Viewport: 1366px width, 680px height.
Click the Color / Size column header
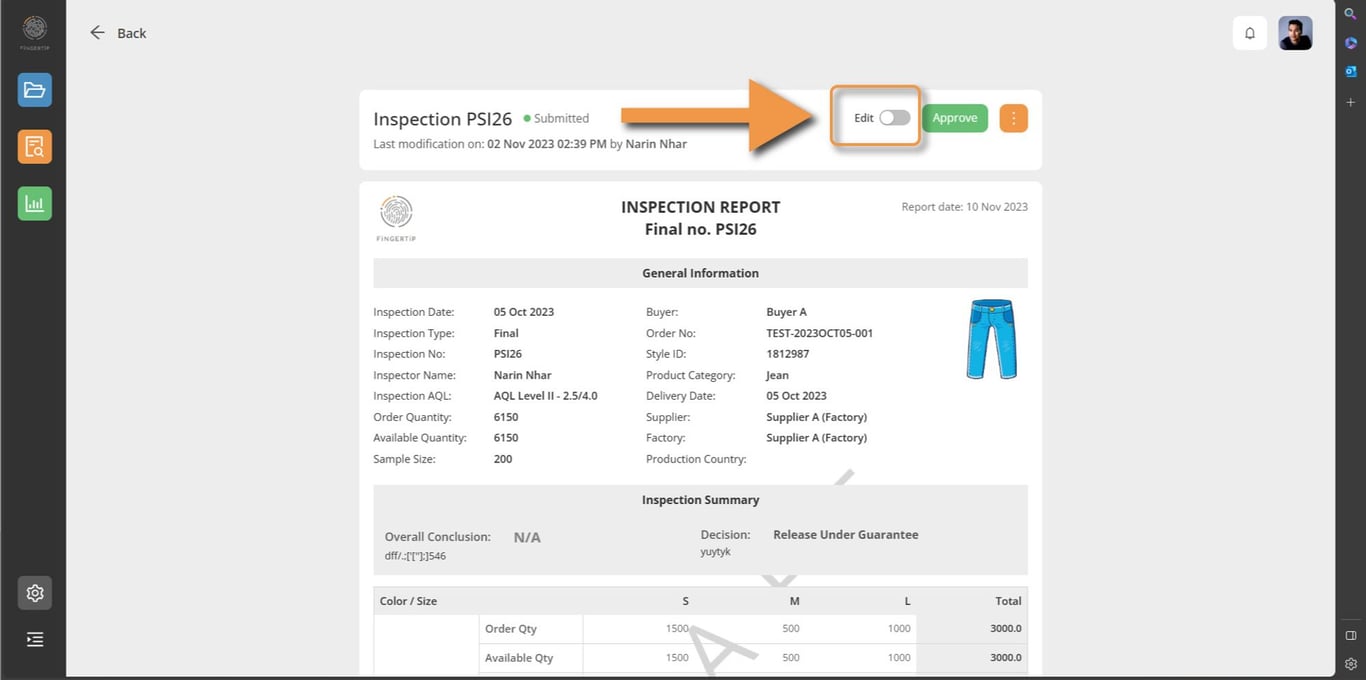pos(408,601)
